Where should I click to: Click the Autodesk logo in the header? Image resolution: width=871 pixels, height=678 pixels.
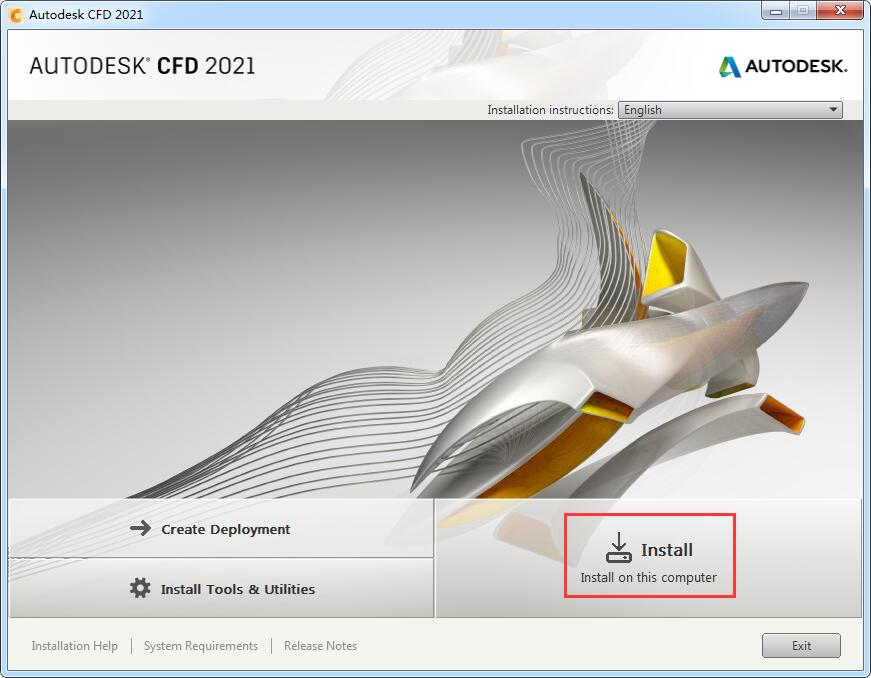coord(783,67)
